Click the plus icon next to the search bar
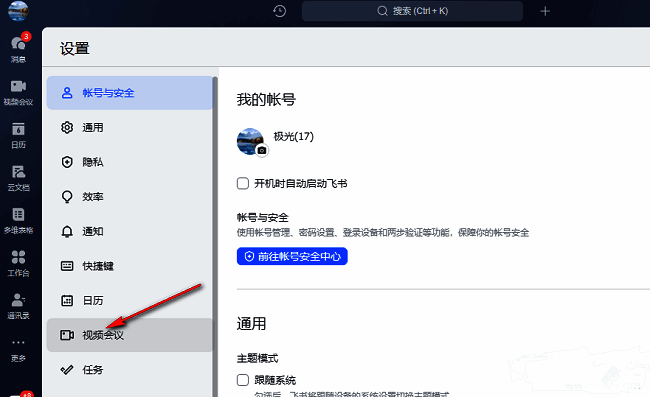 pos(545,11)
